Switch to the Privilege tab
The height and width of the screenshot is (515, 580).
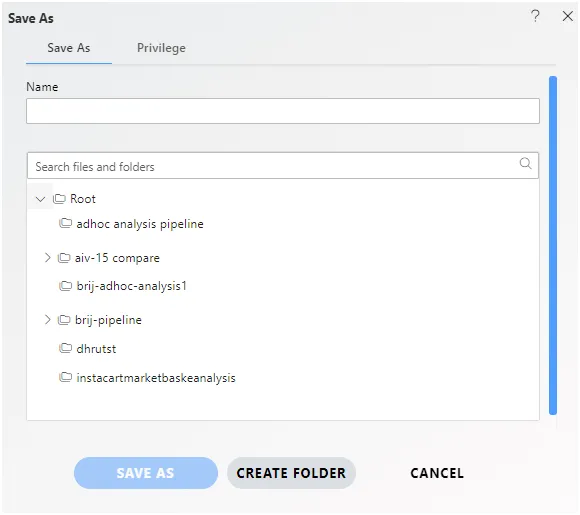coord(161,48)
